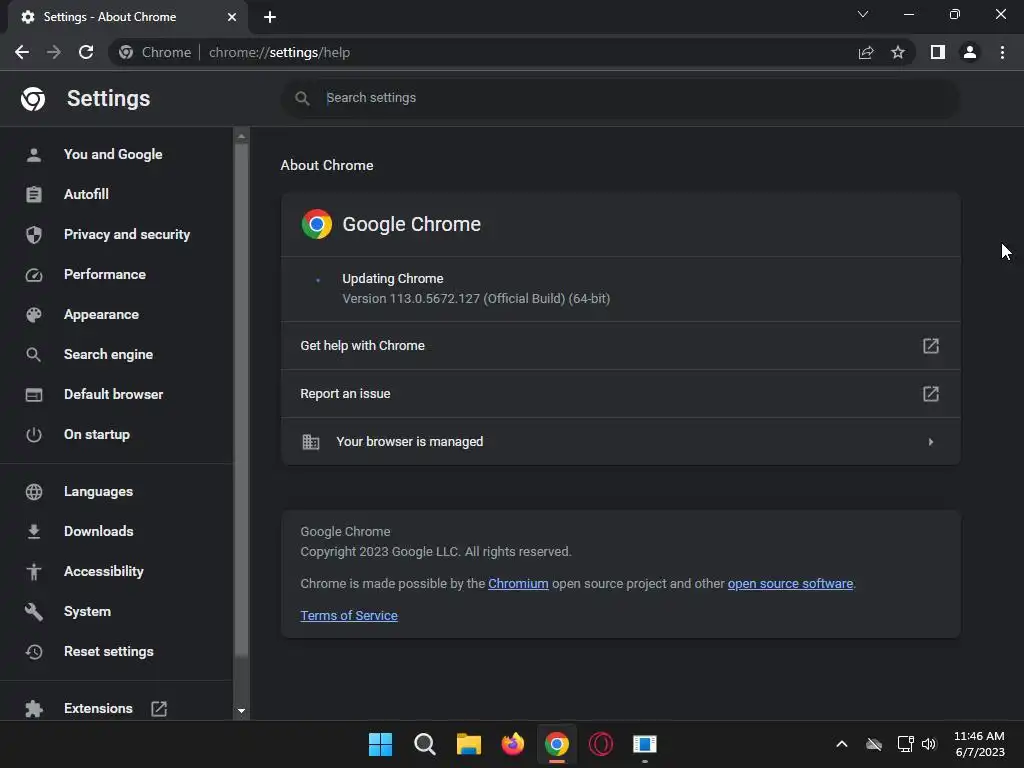Bookmark this tab with star icon
Screen dimensions: 1024x768
point(898,52)
